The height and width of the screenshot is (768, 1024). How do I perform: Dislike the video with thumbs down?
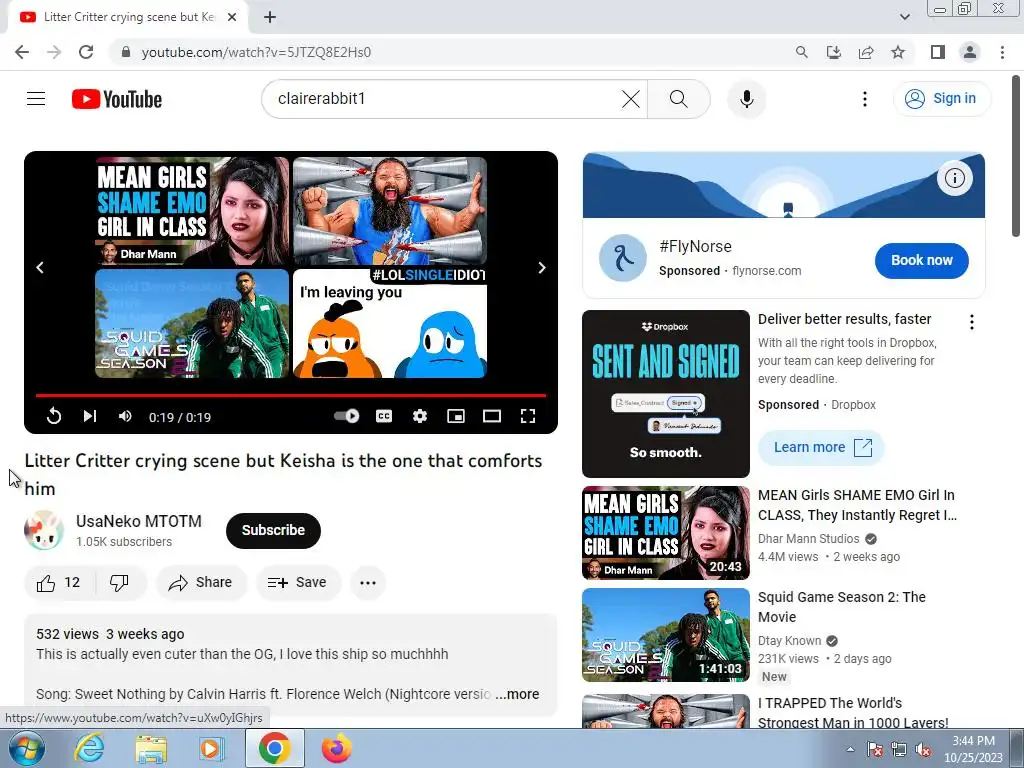[x=120, y=583]
